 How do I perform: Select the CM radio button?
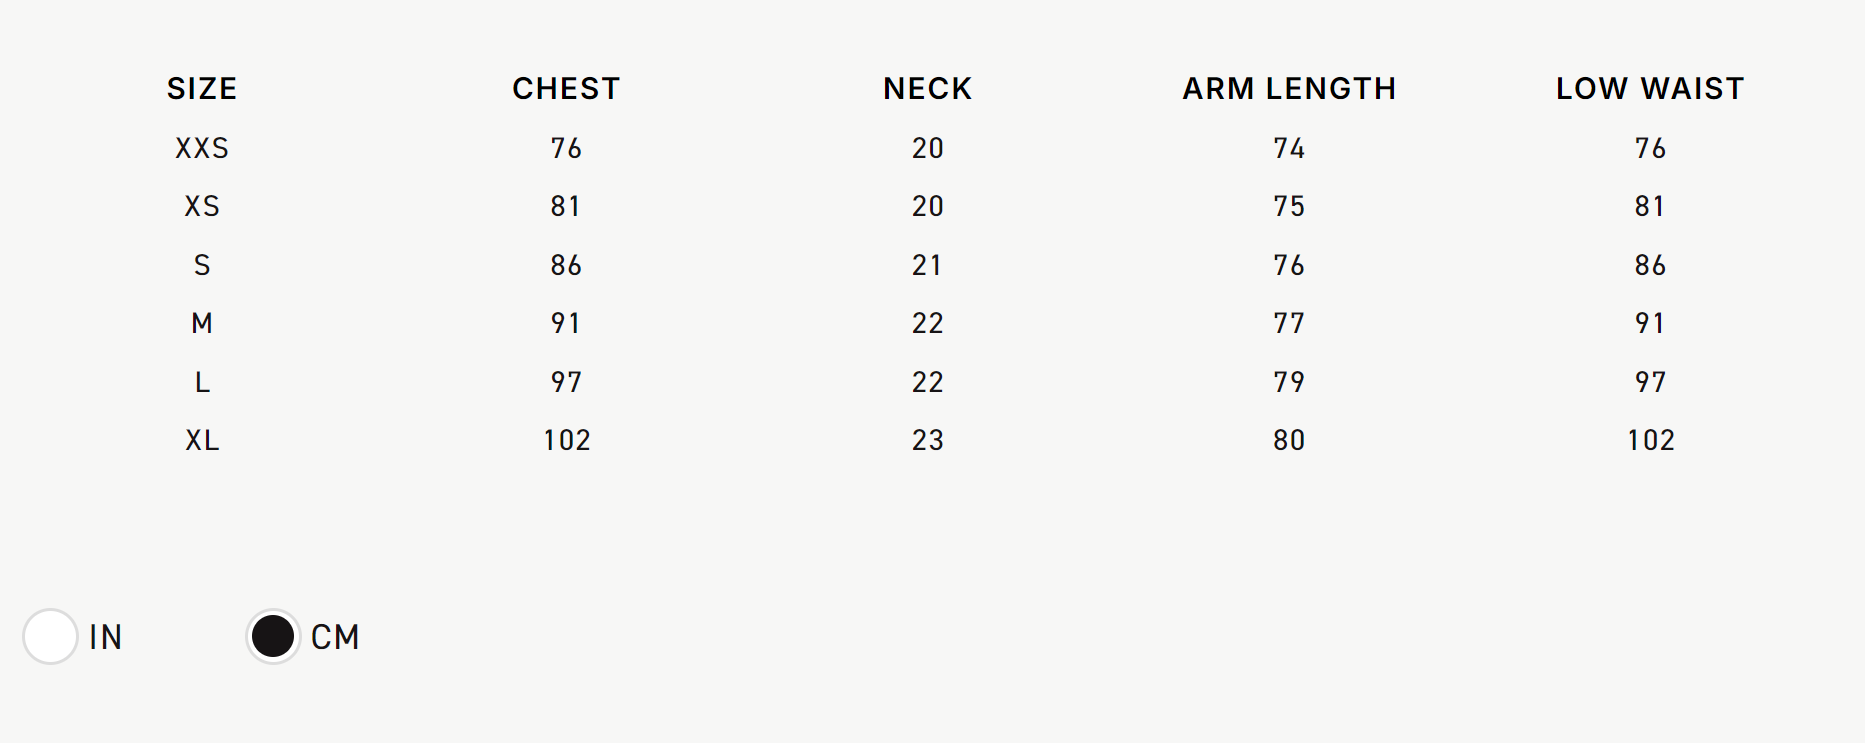[x=273, y=636]
